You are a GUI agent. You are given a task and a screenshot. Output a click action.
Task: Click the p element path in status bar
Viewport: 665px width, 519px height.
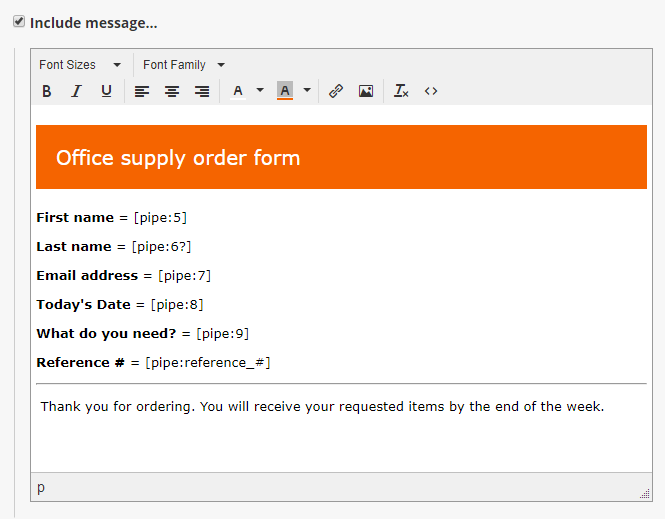pyautogui.click(x=41, y=488)
